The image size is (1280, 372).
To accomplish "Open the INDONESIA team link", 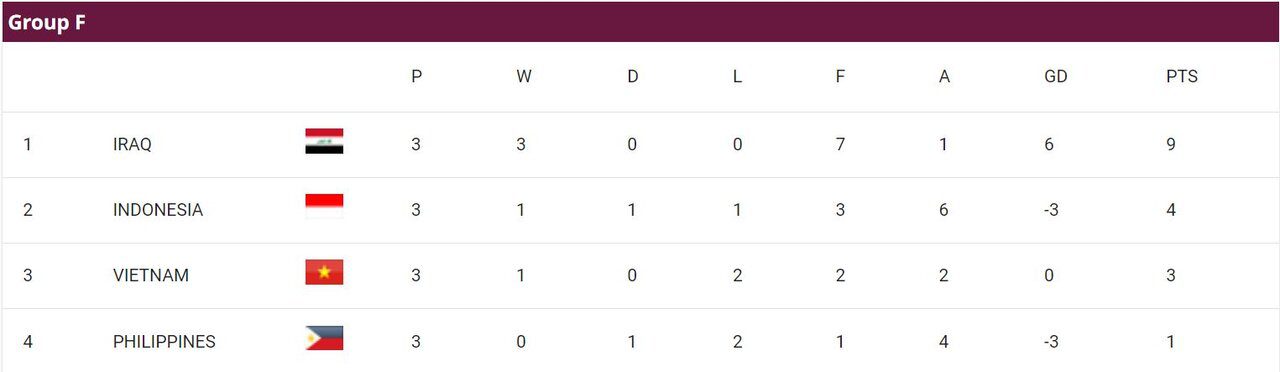I will [158, 210].
